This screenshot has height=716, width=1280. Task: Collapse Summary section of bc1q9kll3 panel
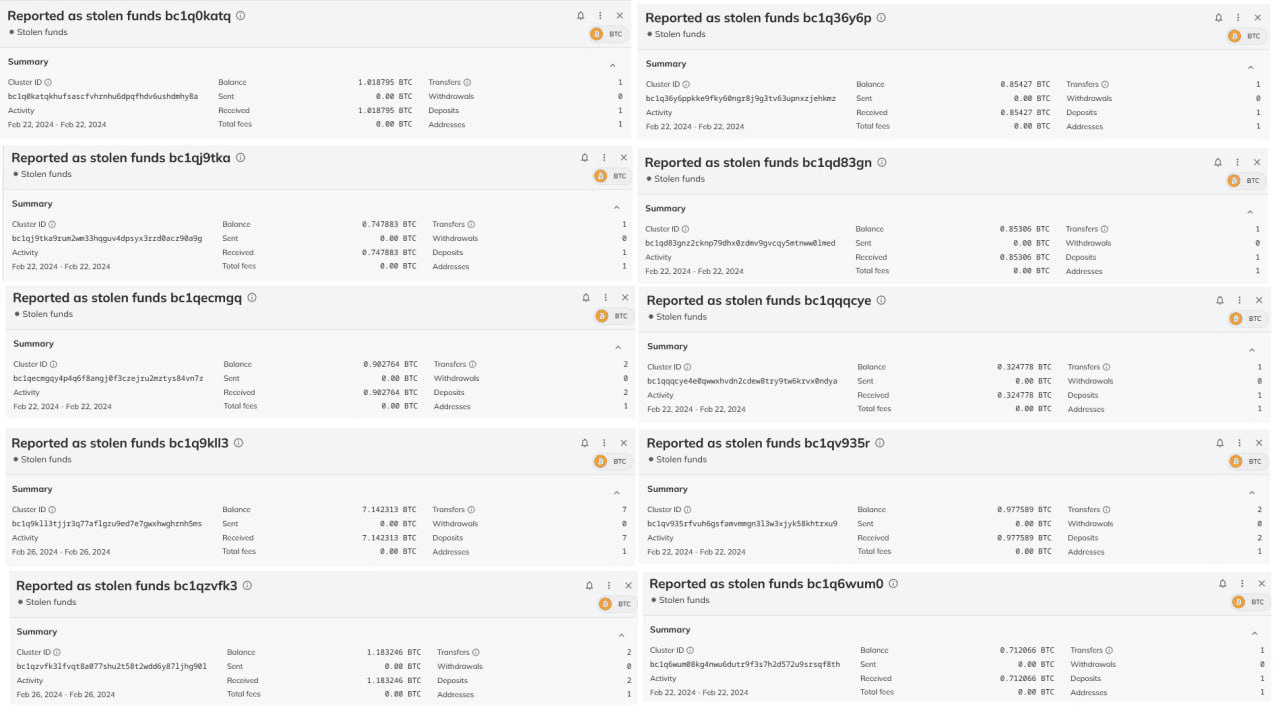pos(616,492)
